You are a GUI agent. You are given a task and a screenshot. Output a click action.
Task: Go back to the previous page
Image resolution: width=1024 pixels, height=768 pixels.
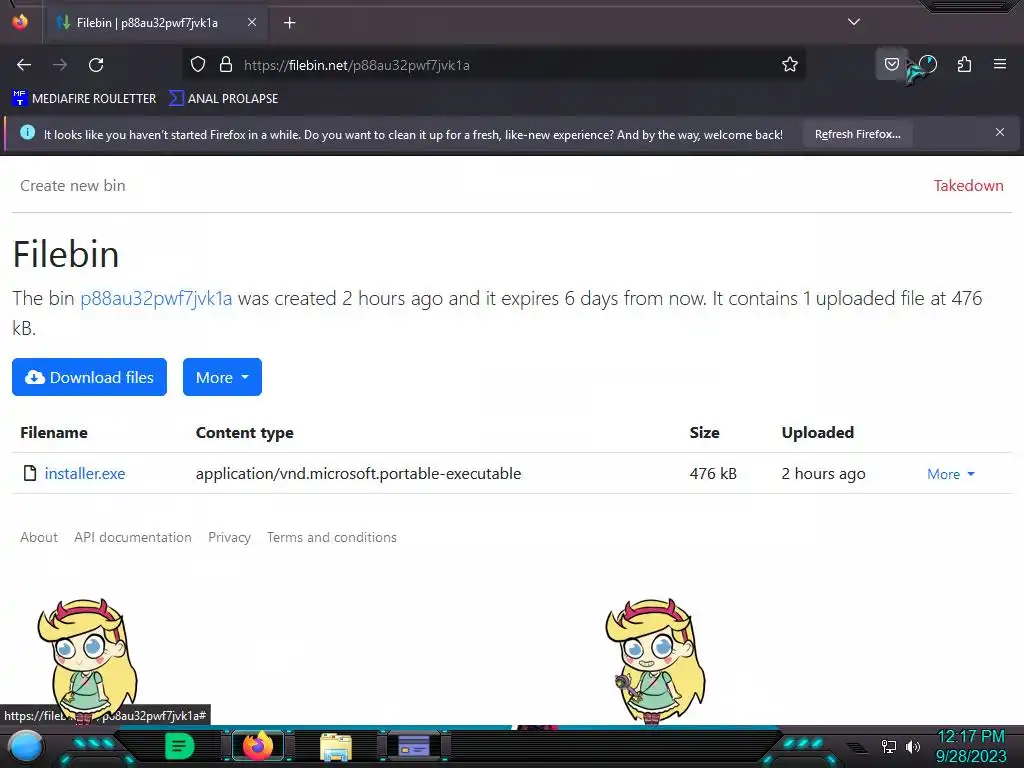24,65
